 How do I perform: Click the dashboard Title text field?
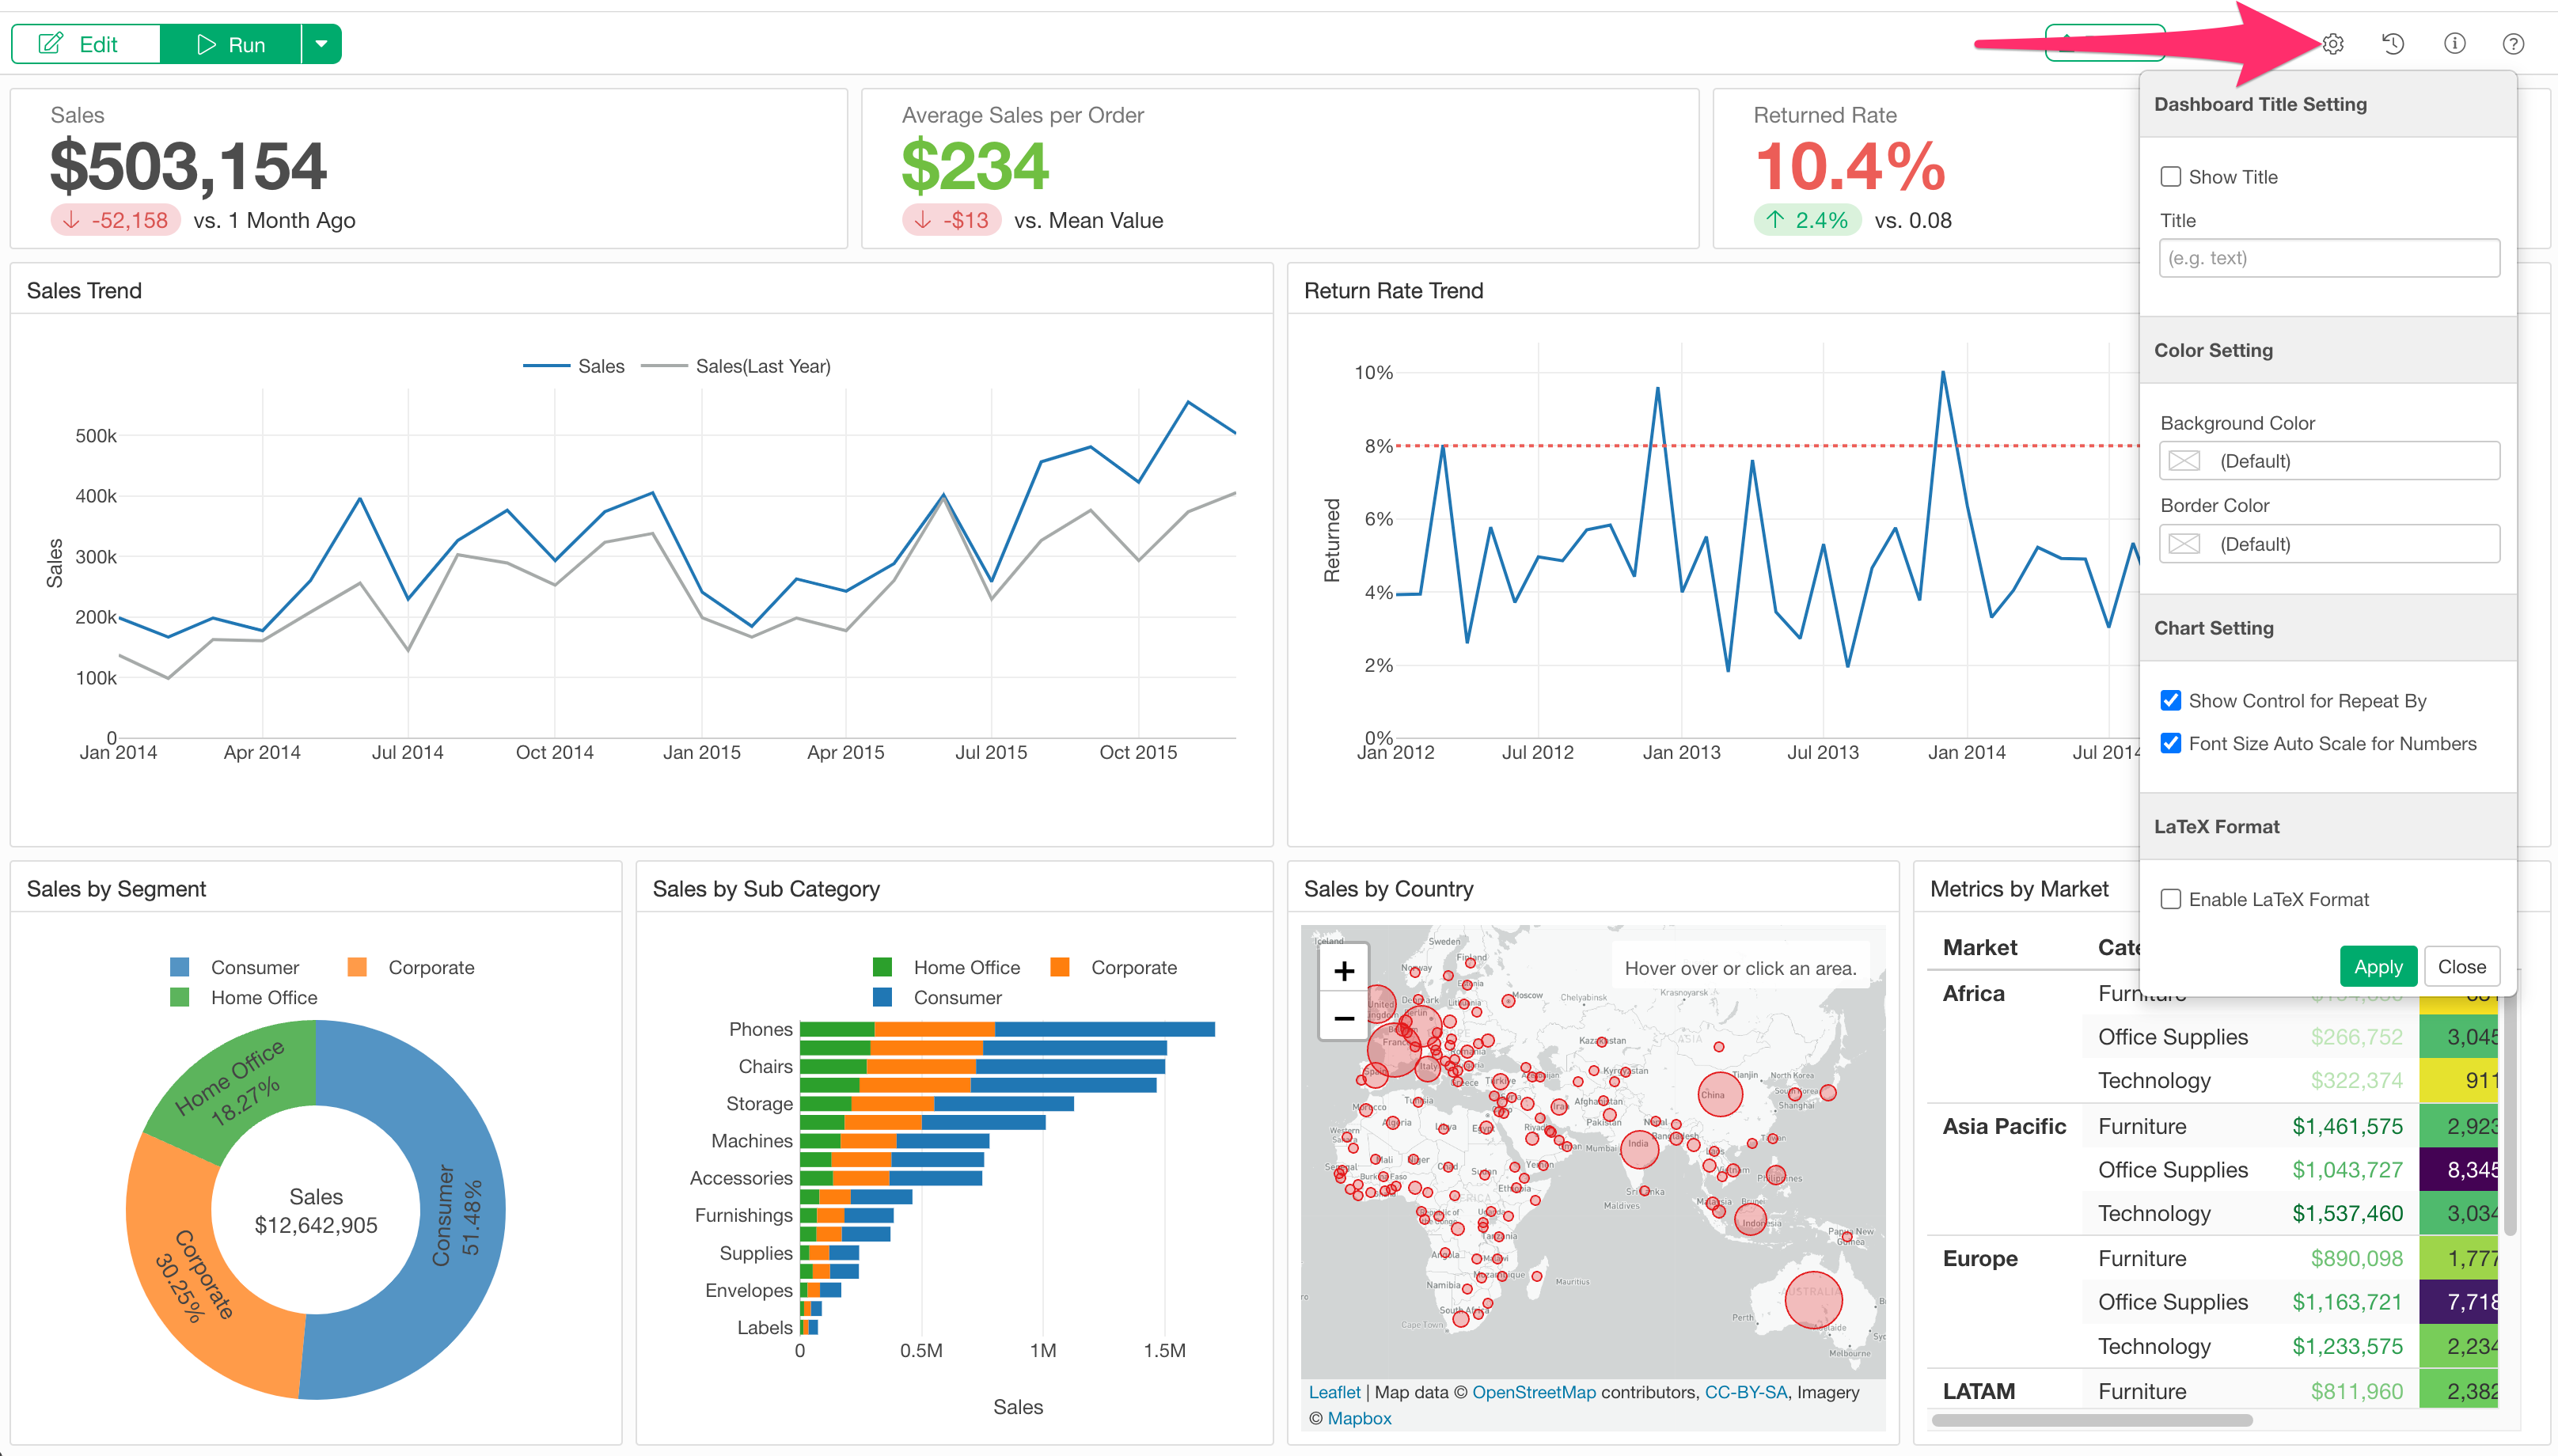tap(2328, 258)
